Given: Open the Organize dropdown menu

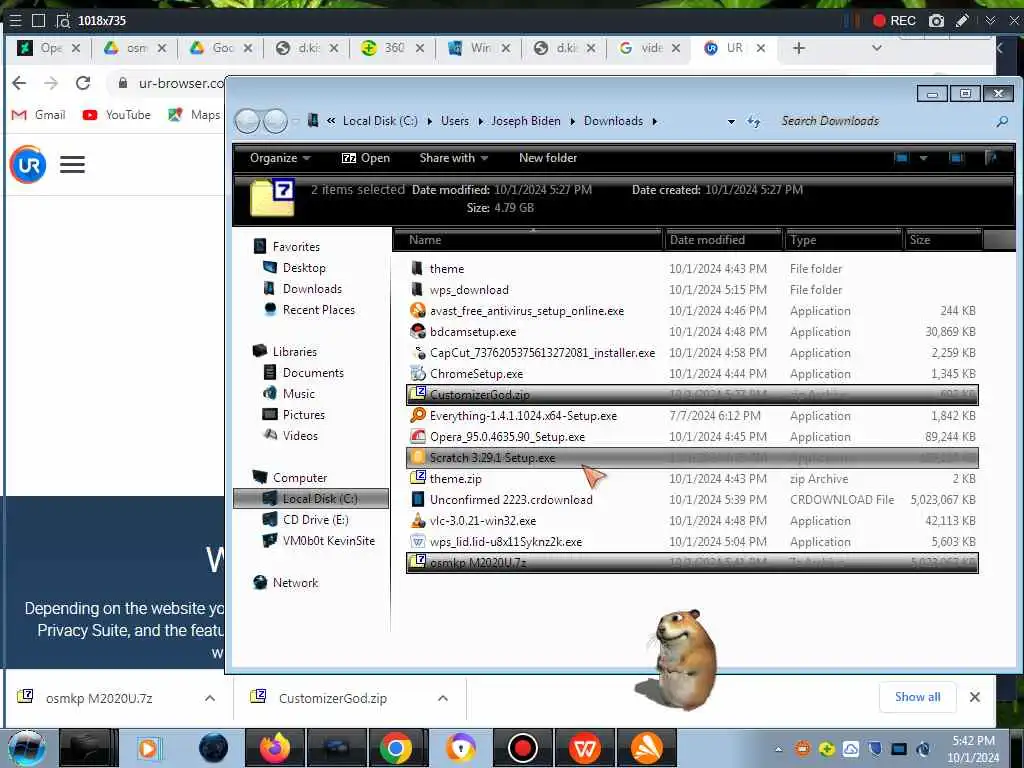Looking at the screenshot, I should [x=280, y=158].
